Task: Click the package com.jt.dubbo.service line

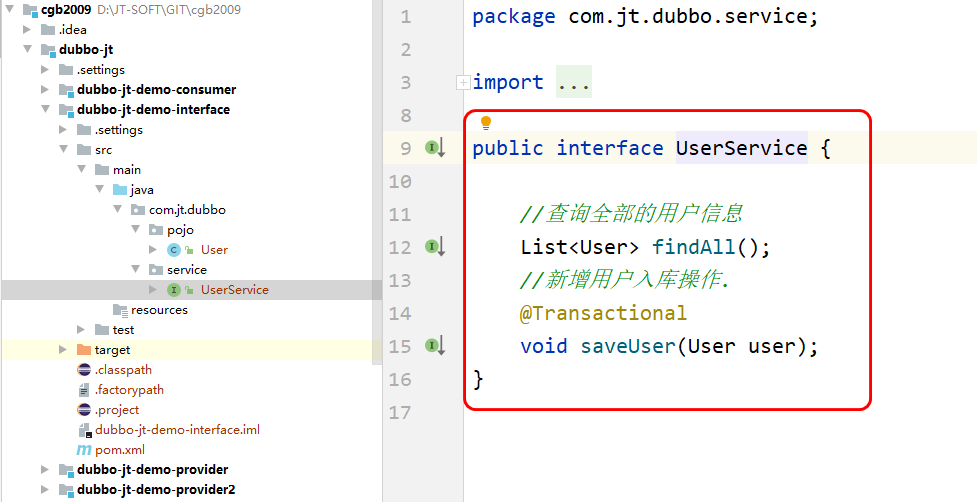Action: [x=645, y=16]
